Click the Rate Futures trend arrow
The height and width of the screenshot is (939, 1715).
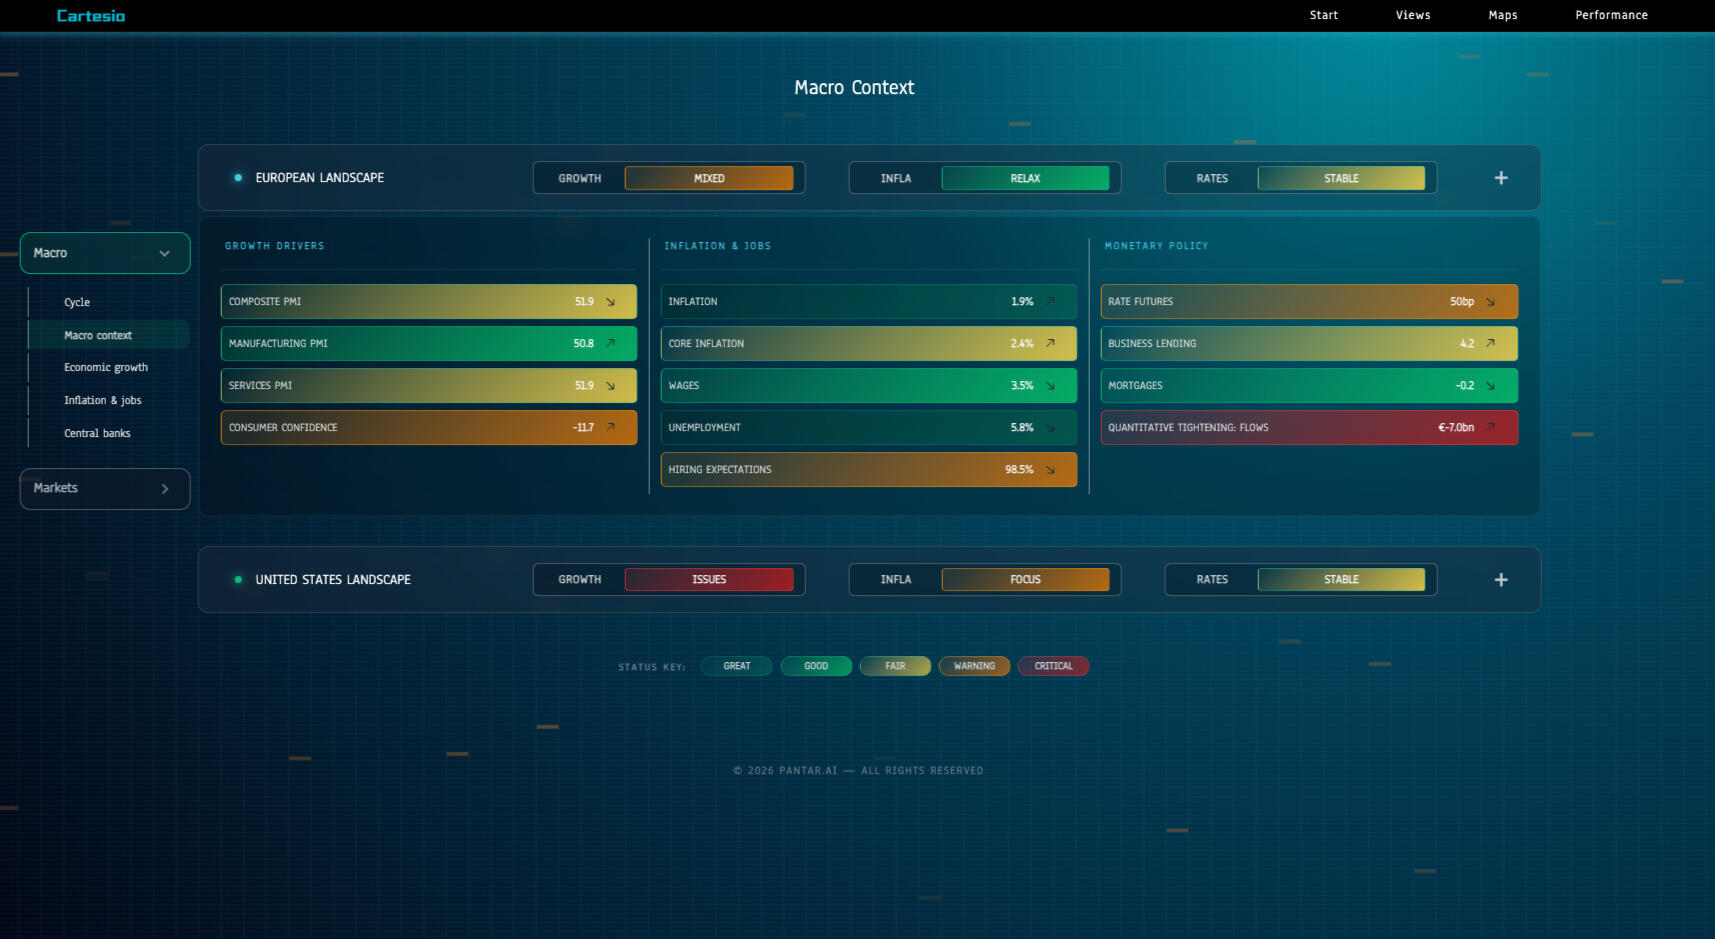[1490, 302]
